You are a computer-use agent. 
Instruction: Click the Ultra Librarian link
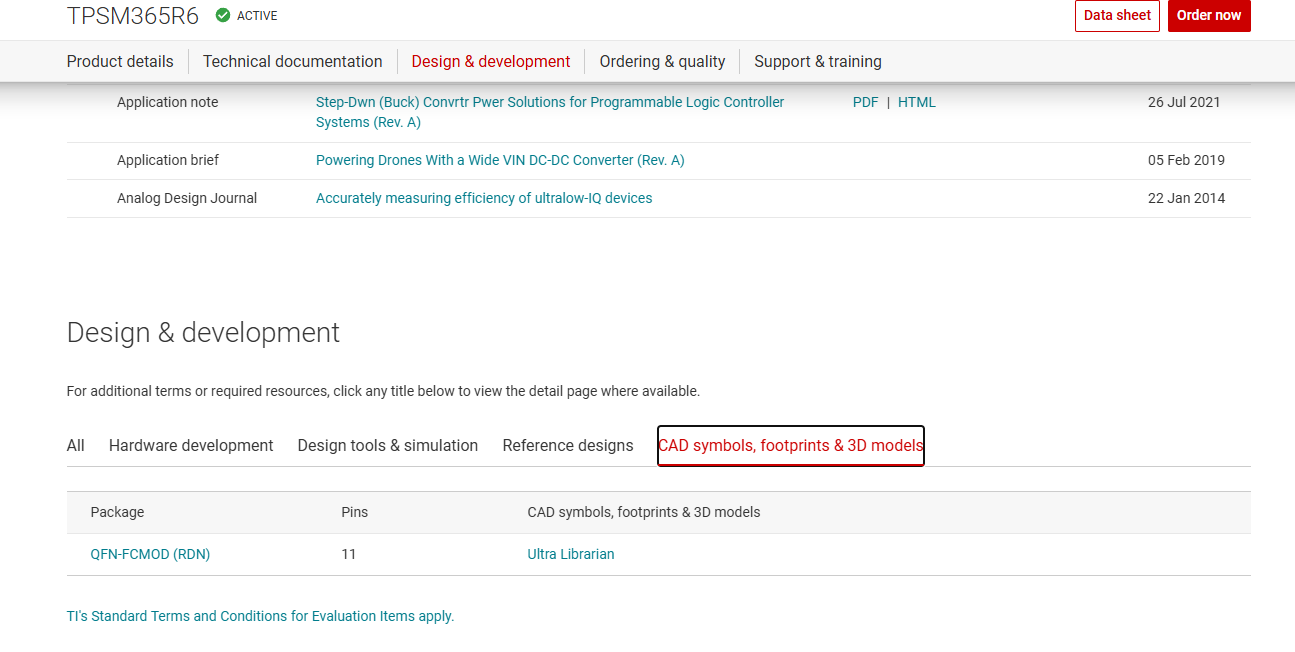570,554
